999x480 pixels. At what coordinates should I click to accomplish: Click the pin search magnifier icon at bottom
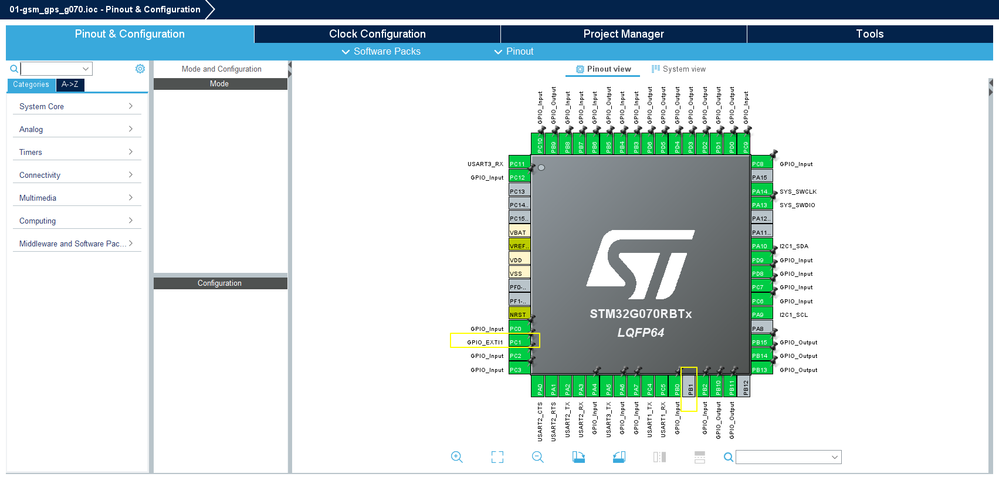[x=728, y=456]
